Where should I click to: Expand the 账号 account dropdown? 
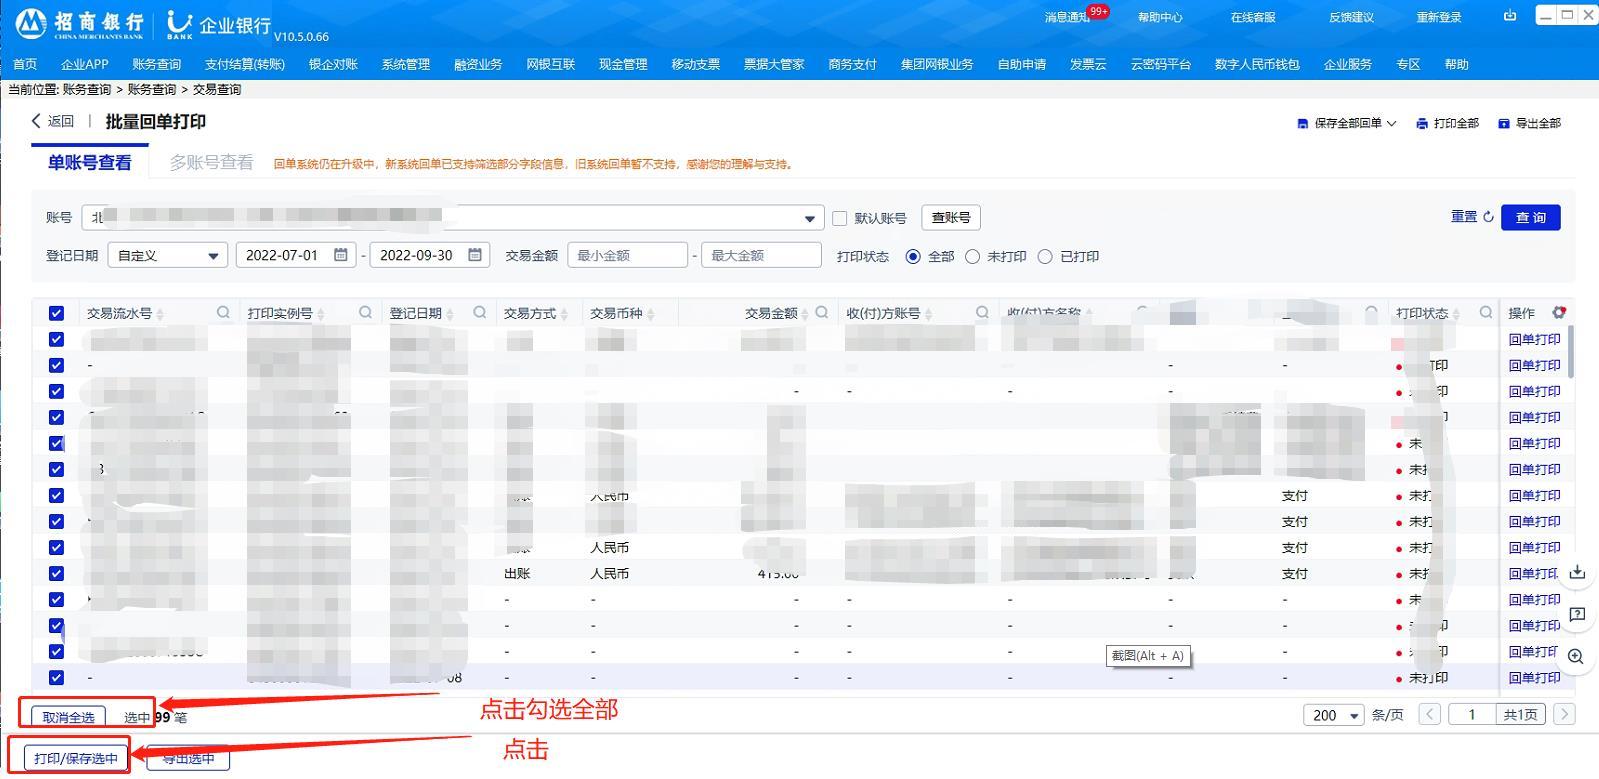click(809, 218)
